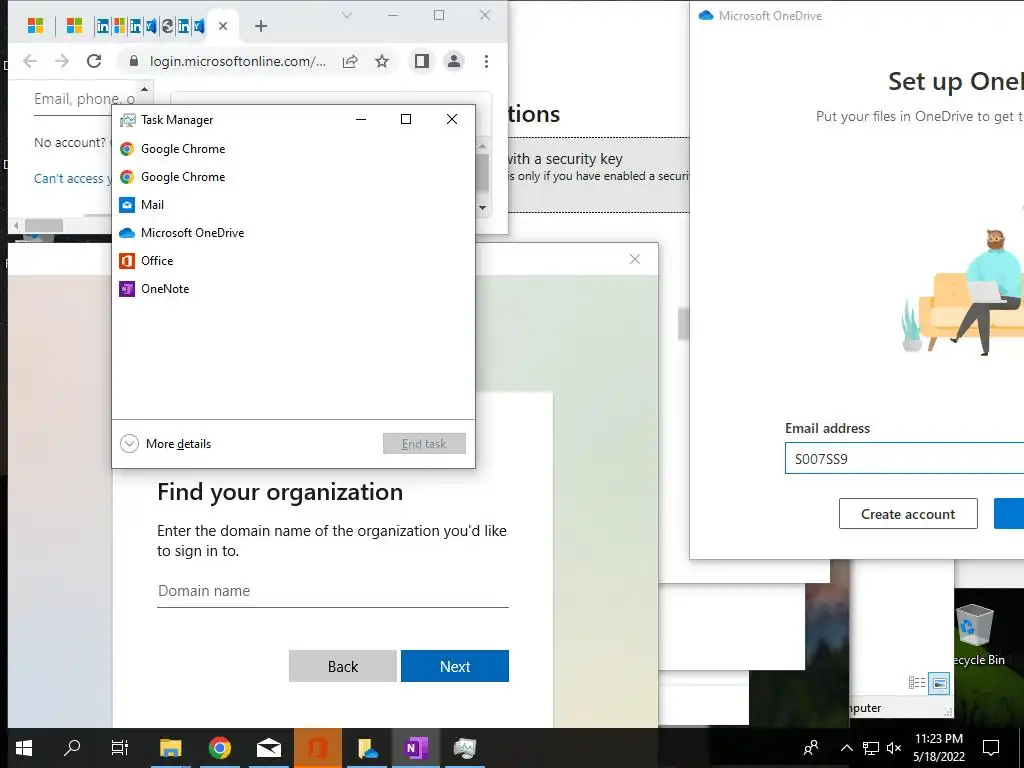
Task: Click the End task button
Action: tap(424, 444)
